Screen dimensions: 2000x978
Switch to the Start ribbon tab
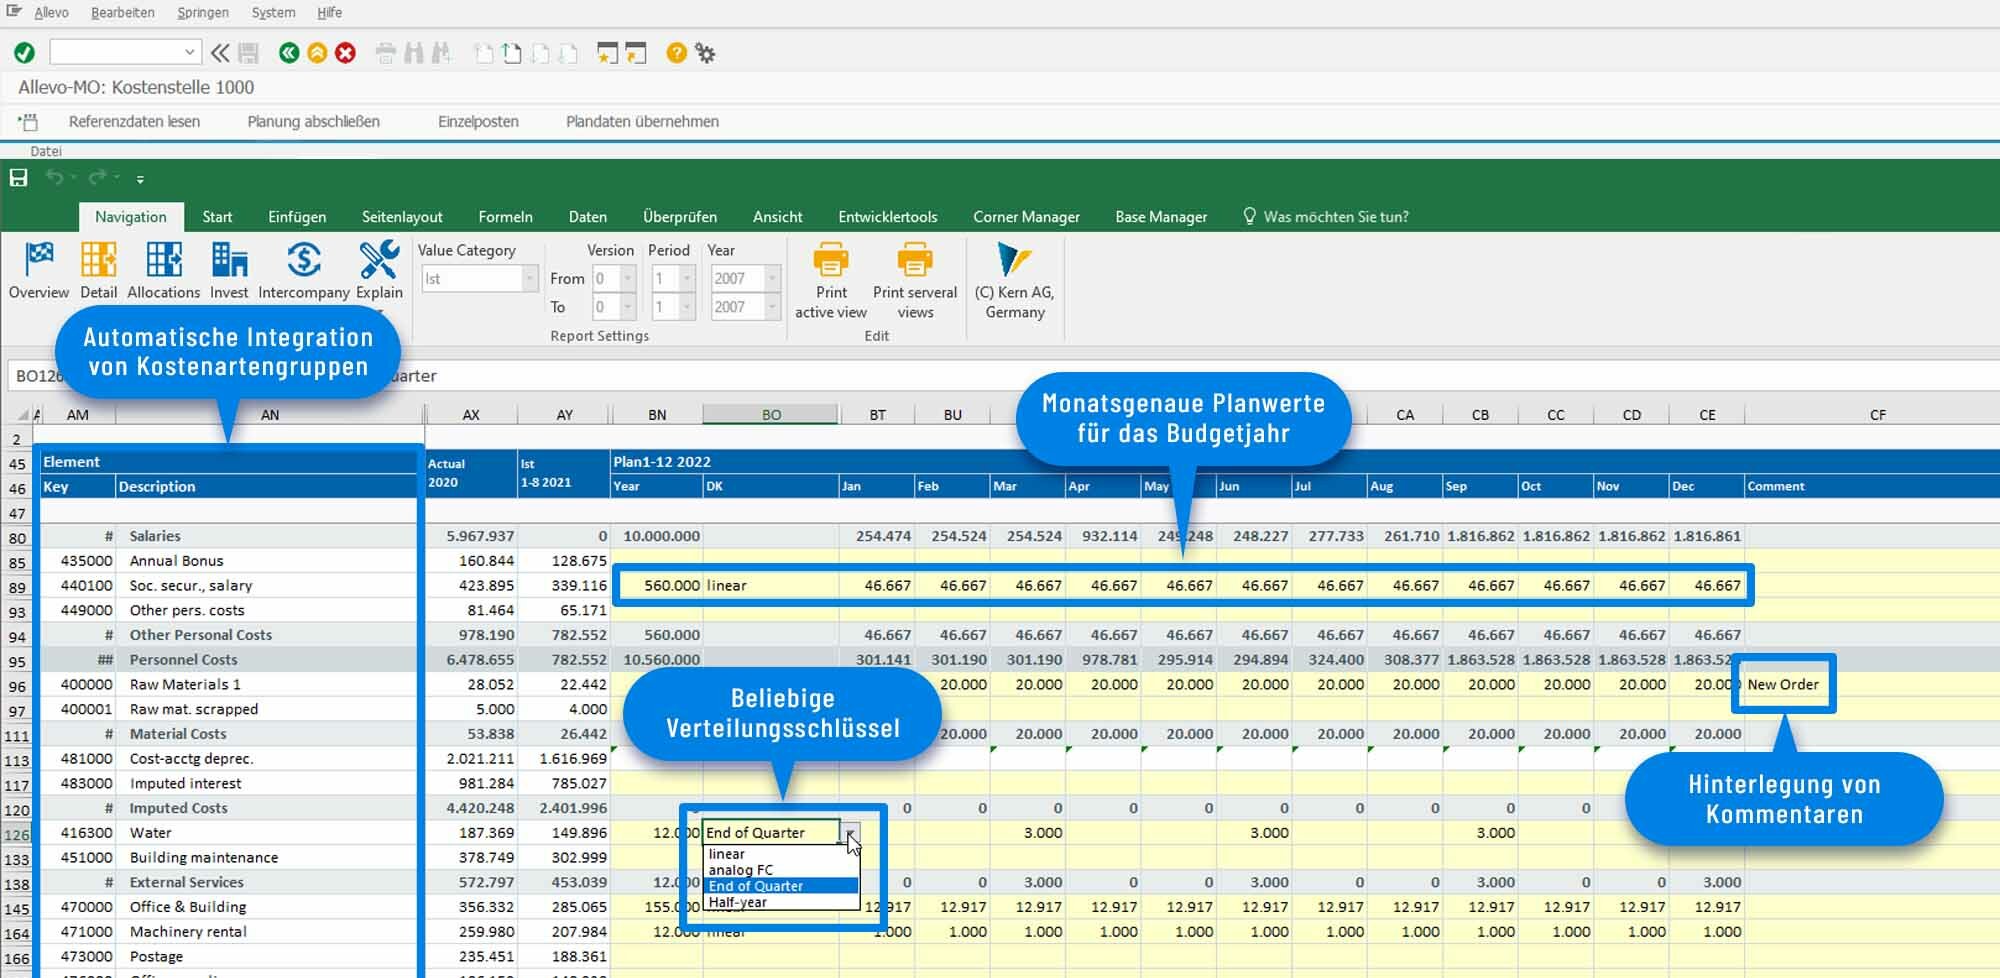click(x=217, y=217)
